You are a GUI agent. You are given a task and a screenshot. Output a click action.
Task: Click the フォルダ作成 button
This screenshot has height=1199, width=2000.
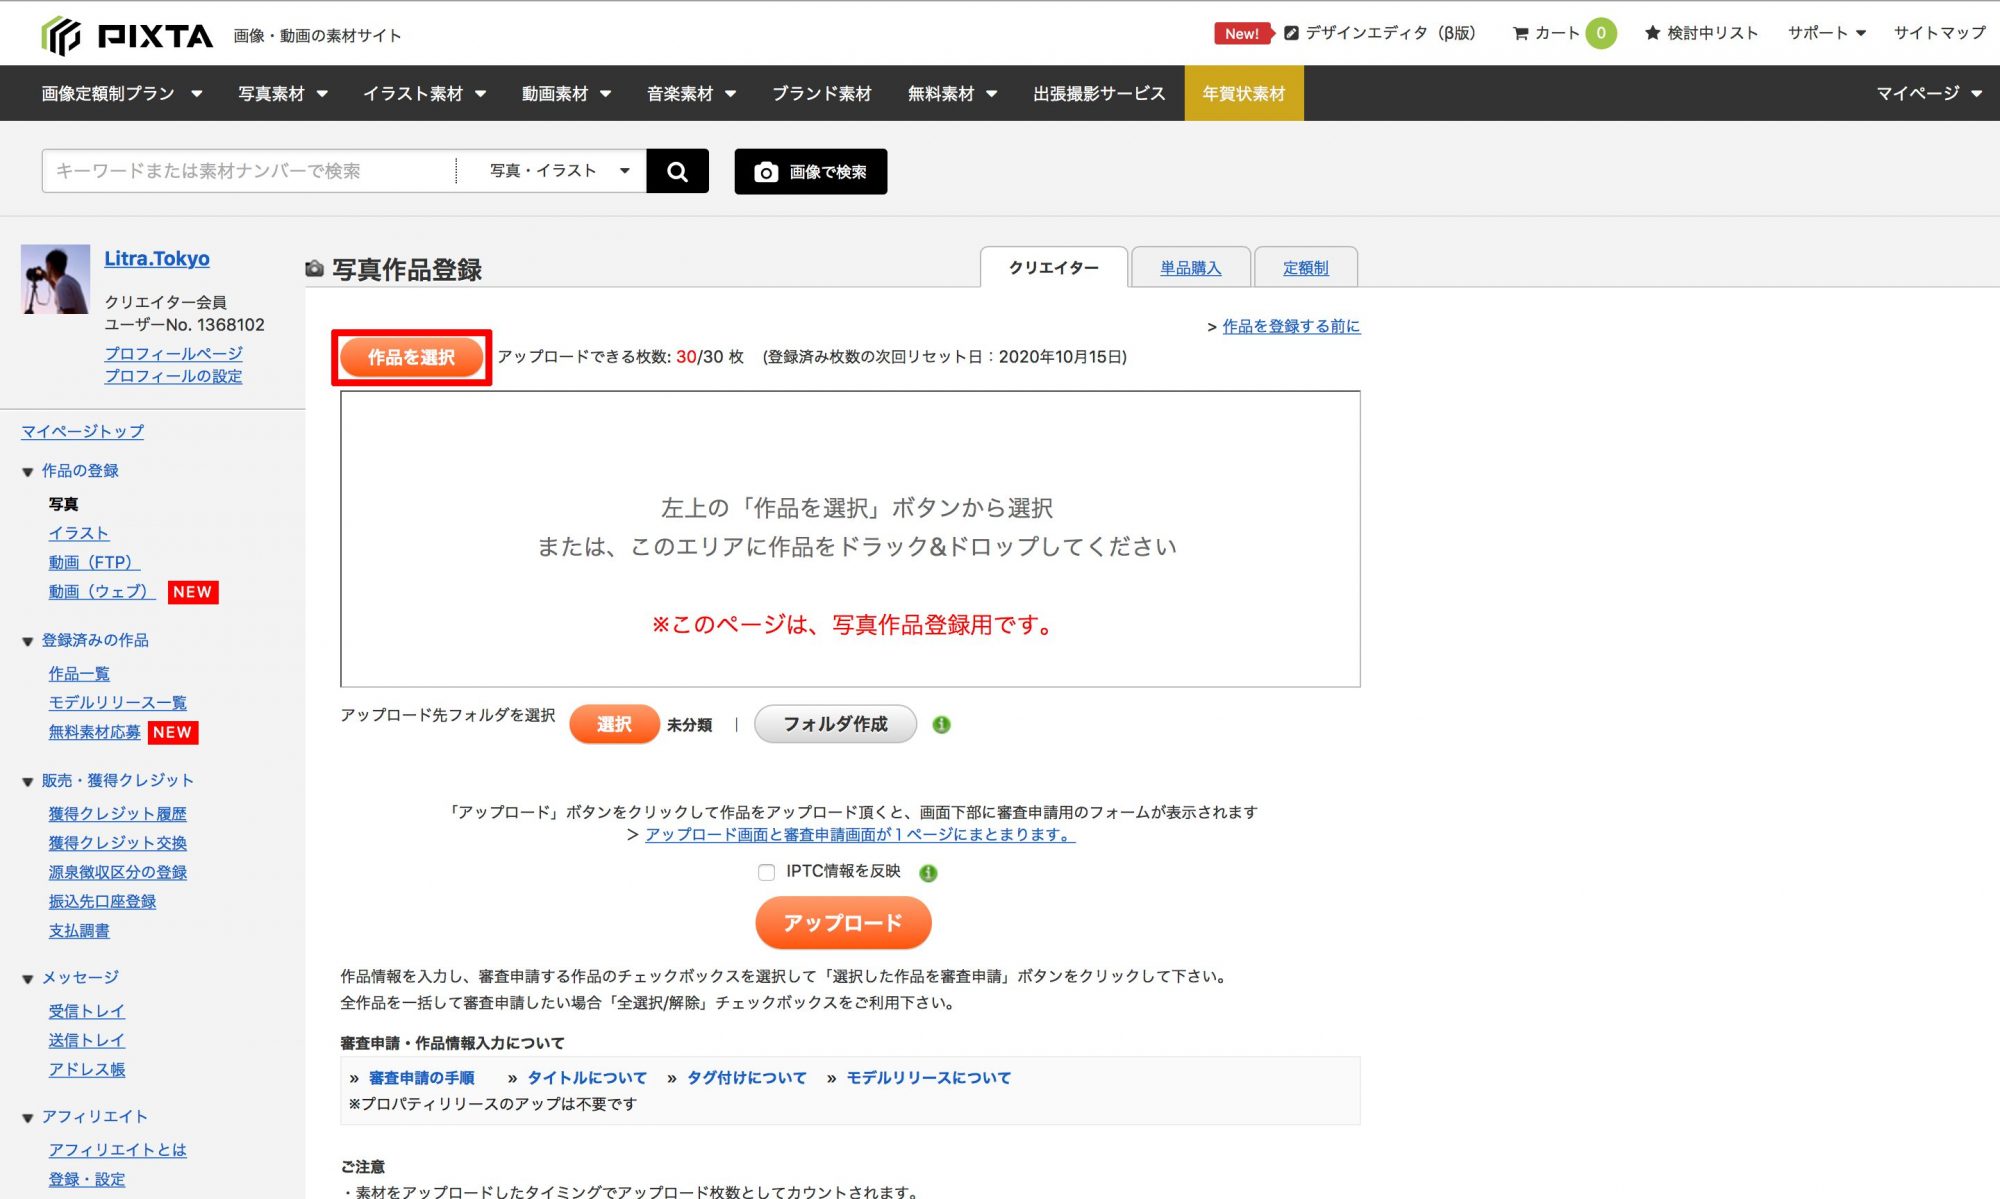pos(835,724)
